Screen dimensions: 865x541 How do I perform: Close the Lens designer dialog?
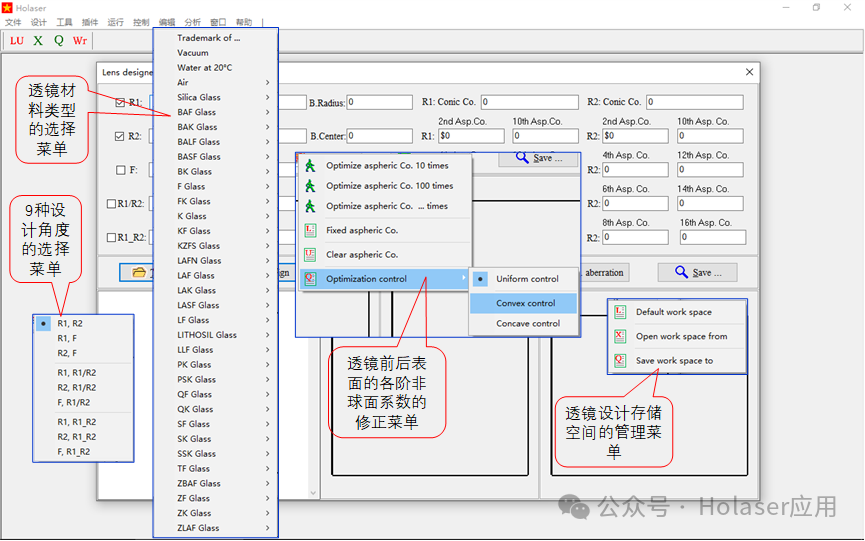pos(749,72)
